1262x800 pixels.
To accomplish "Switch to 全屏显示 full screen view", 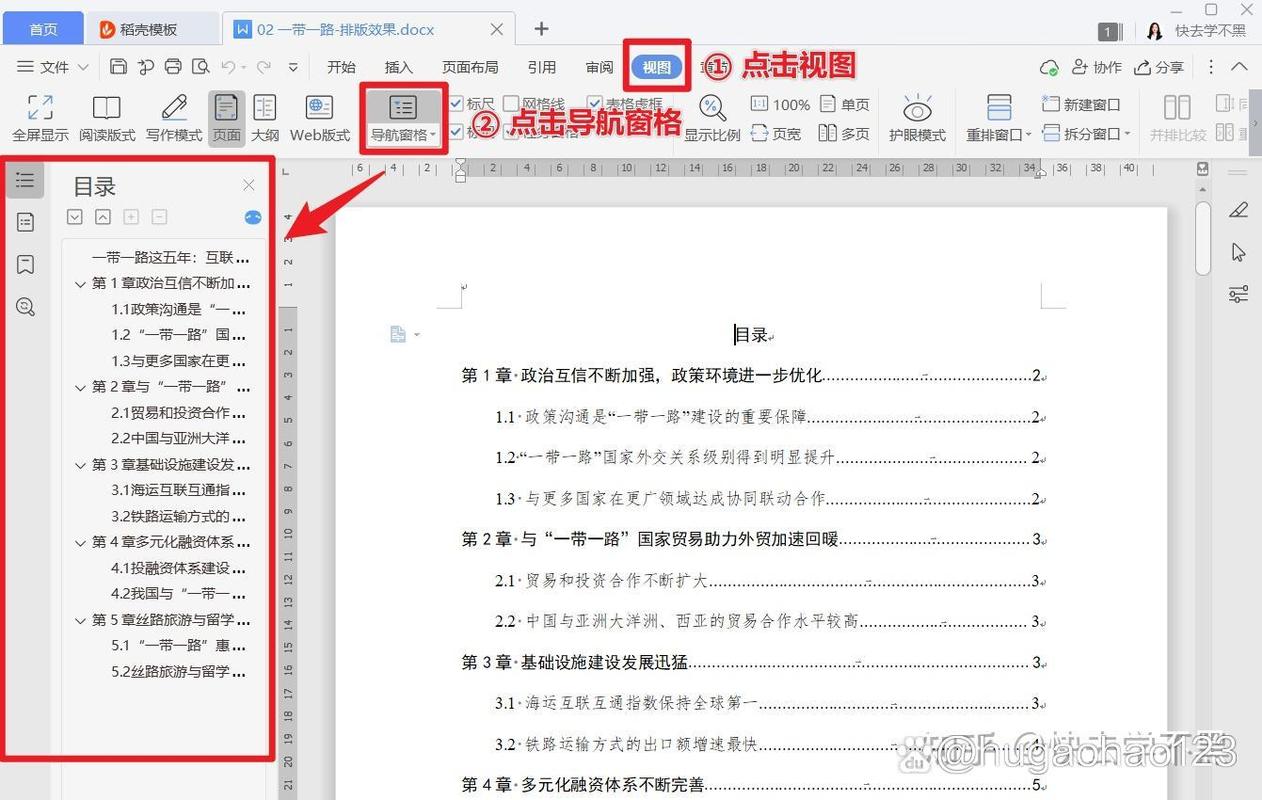I will point(41,113).
